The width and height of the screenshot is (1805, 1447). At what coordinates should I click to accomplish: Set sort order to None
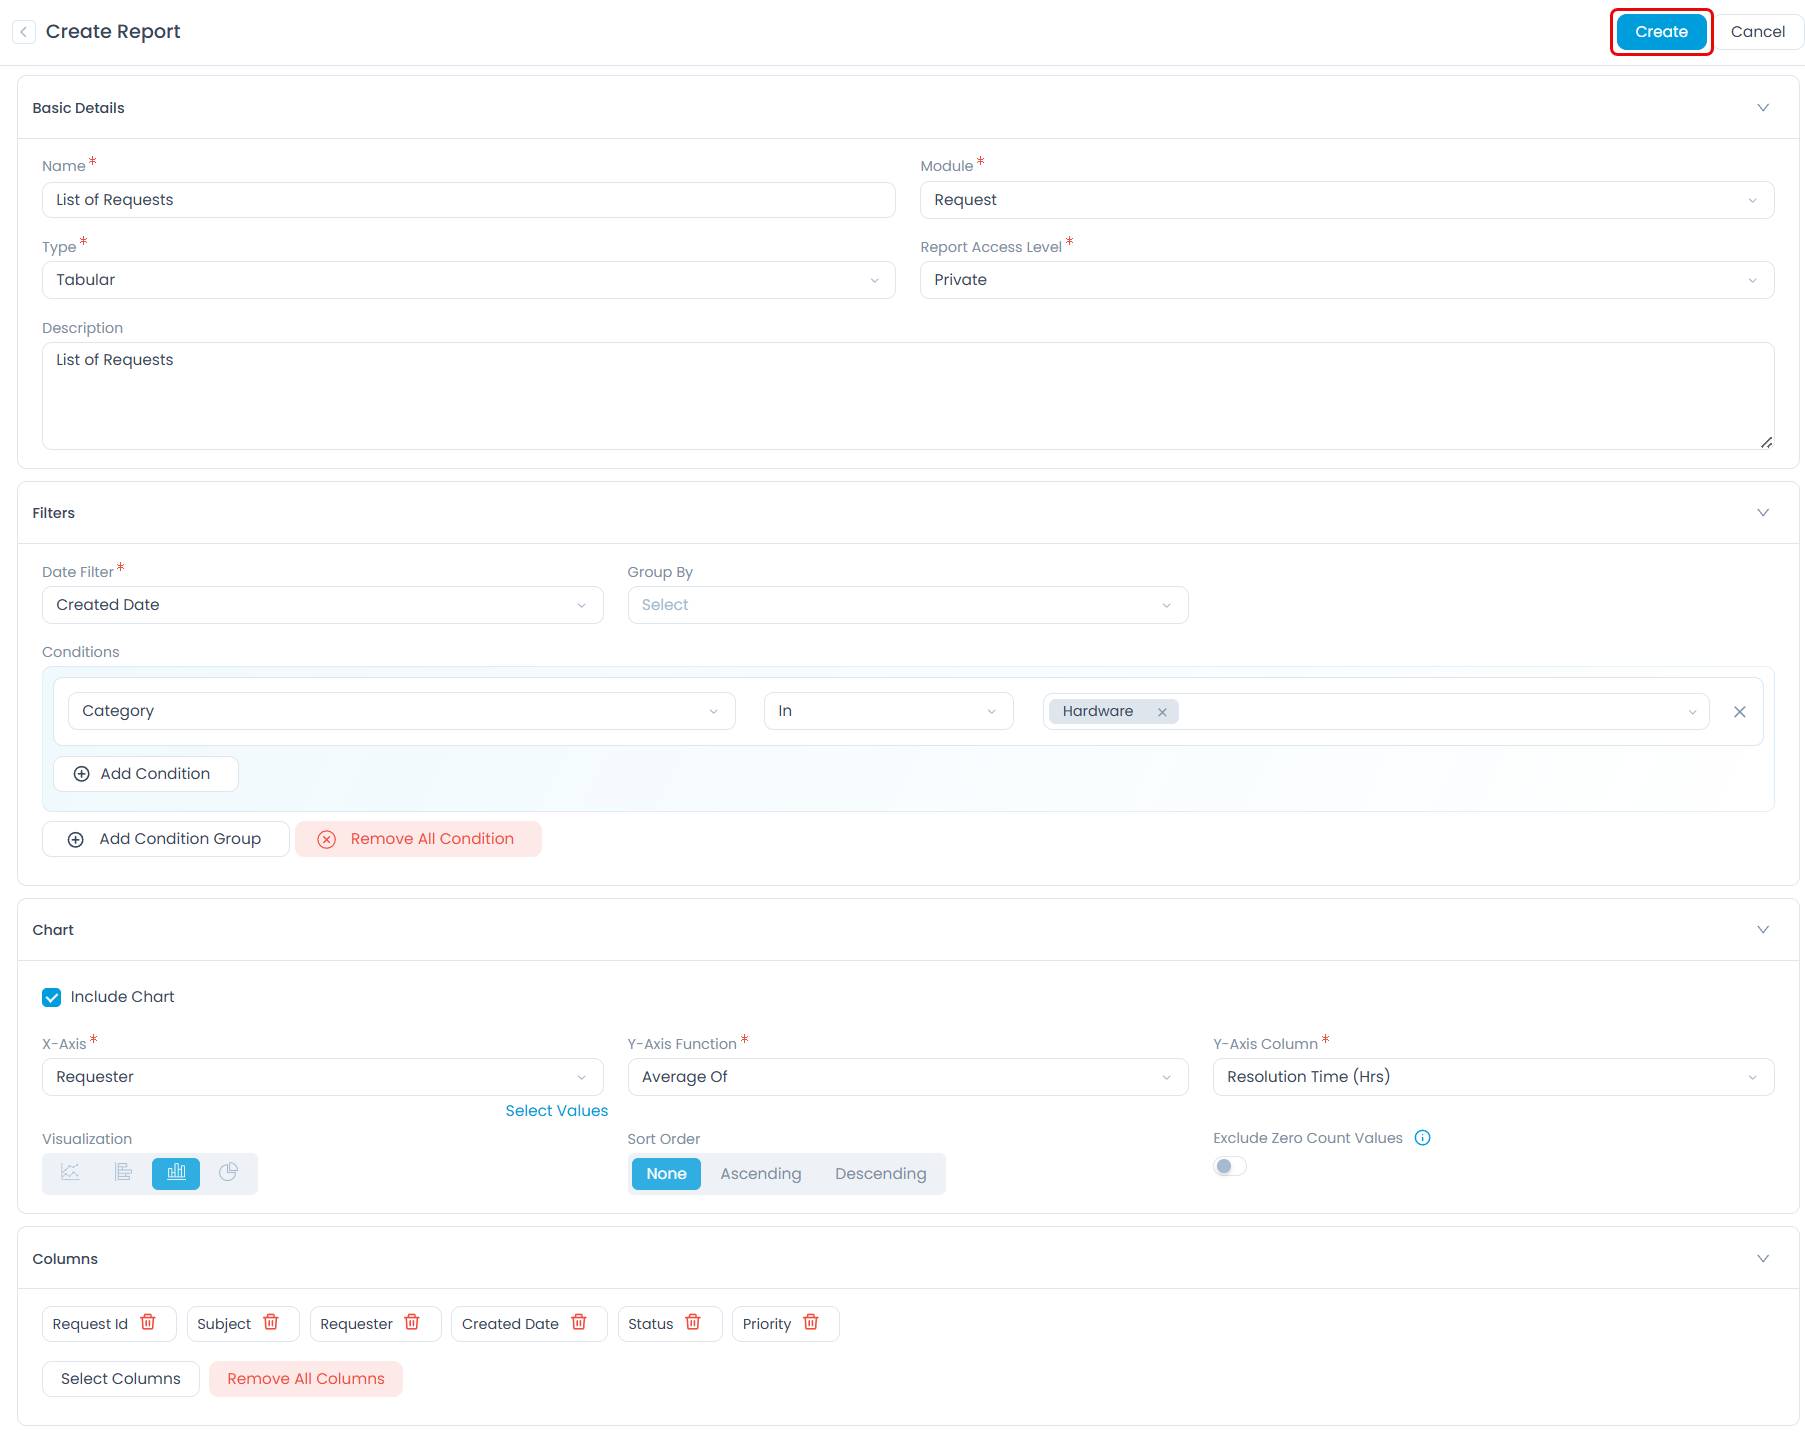click(666, 1174)
